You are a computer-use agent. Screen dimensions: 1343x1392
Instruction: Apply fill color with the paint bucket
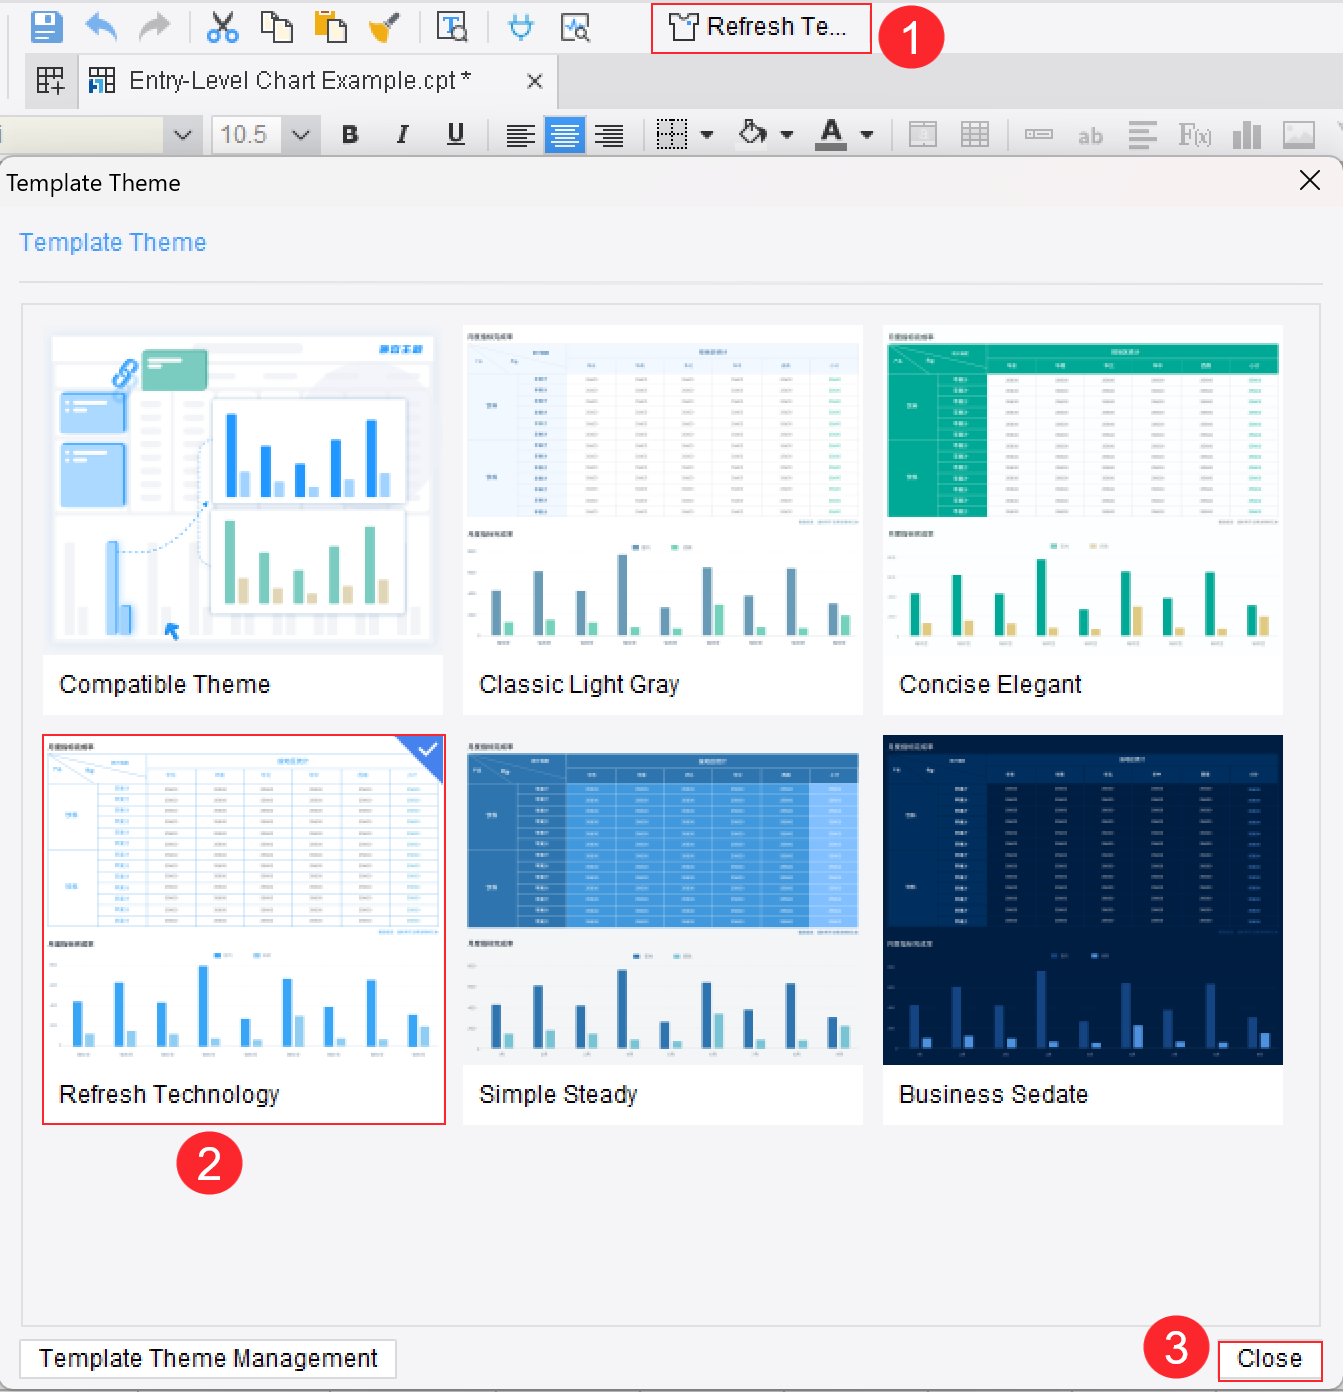point(752,134)
